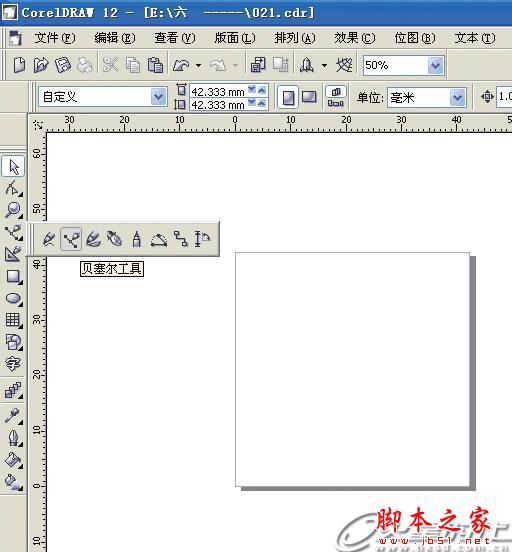512x552 pixels.
Task: Select the Ellipse tool
Action: coord(13,299)
